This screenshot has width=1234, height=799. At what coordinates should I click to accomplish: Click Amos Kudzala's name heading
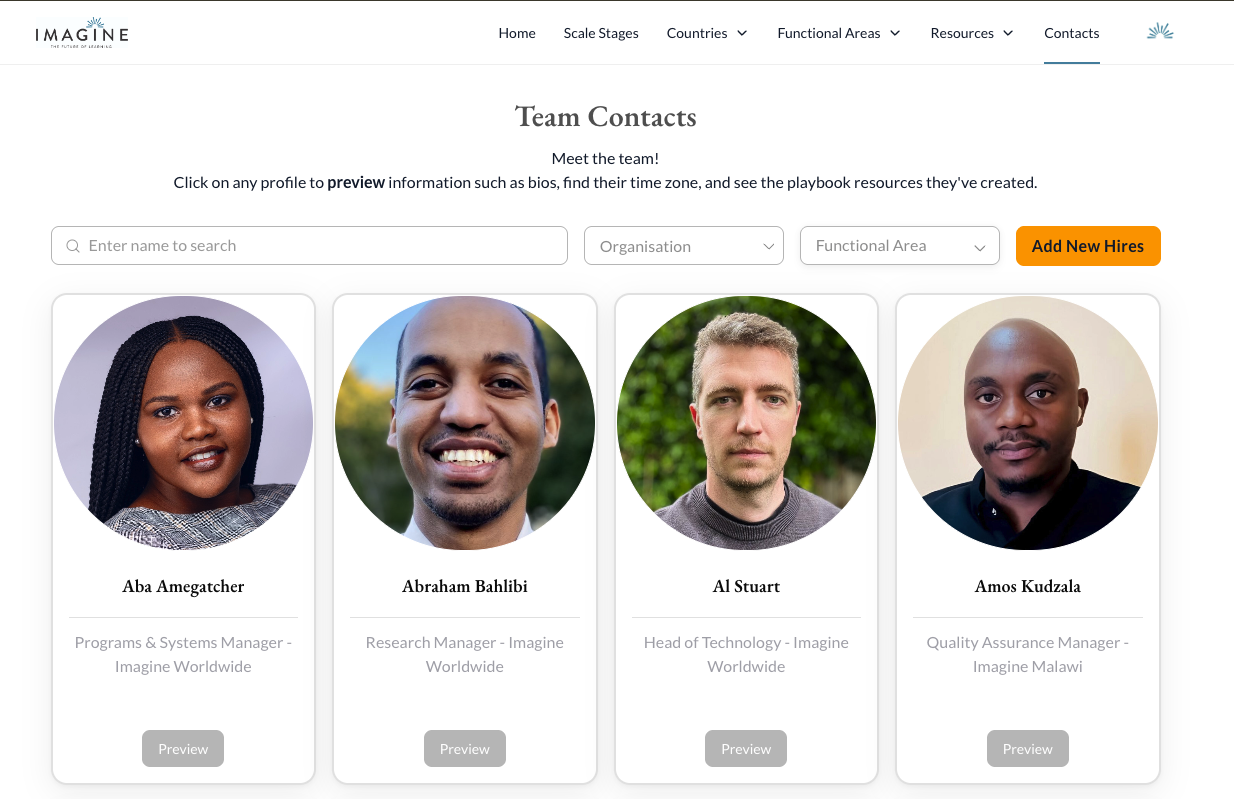[x=1028, y=586]
